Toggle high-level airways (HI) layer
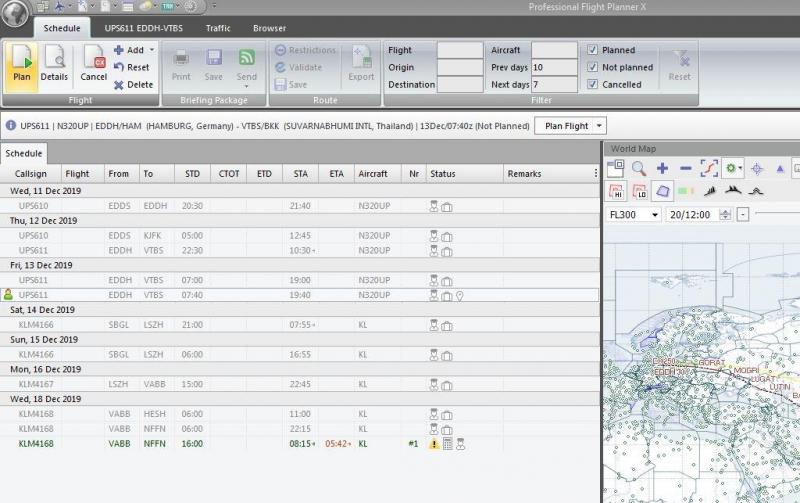This screenshot has width=800, height=503. pyautogui.click(x=617, y=191)
